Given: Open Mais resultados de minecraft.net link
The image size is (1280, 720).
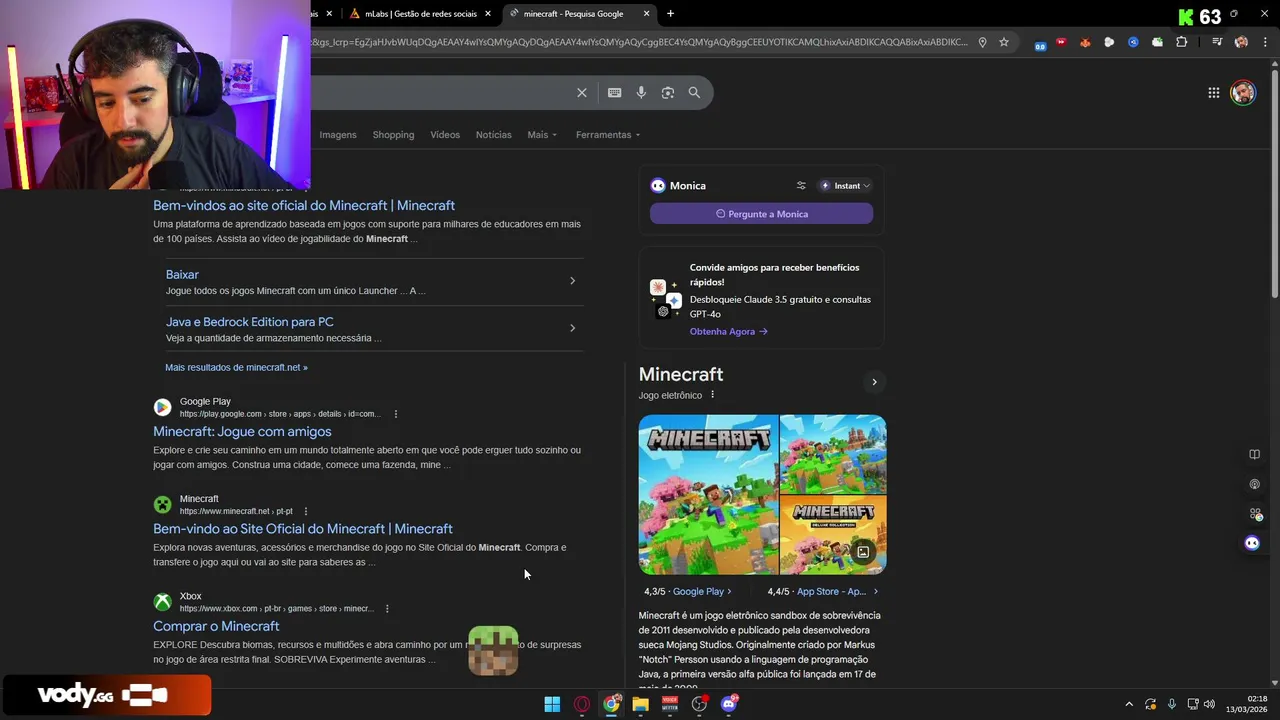Looking at the screenshot, I should click(236, 368).
